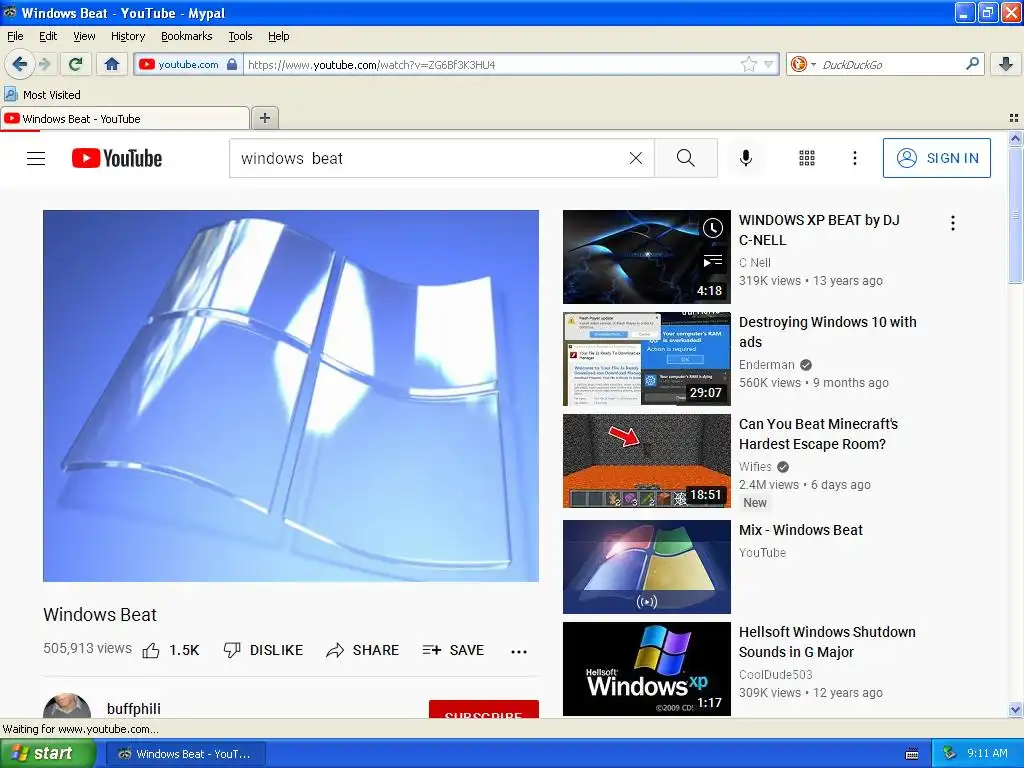Open the Hellsoft Windows XP thumbnail
Viewport: 1024px width, 768px height.
point(647,669)
